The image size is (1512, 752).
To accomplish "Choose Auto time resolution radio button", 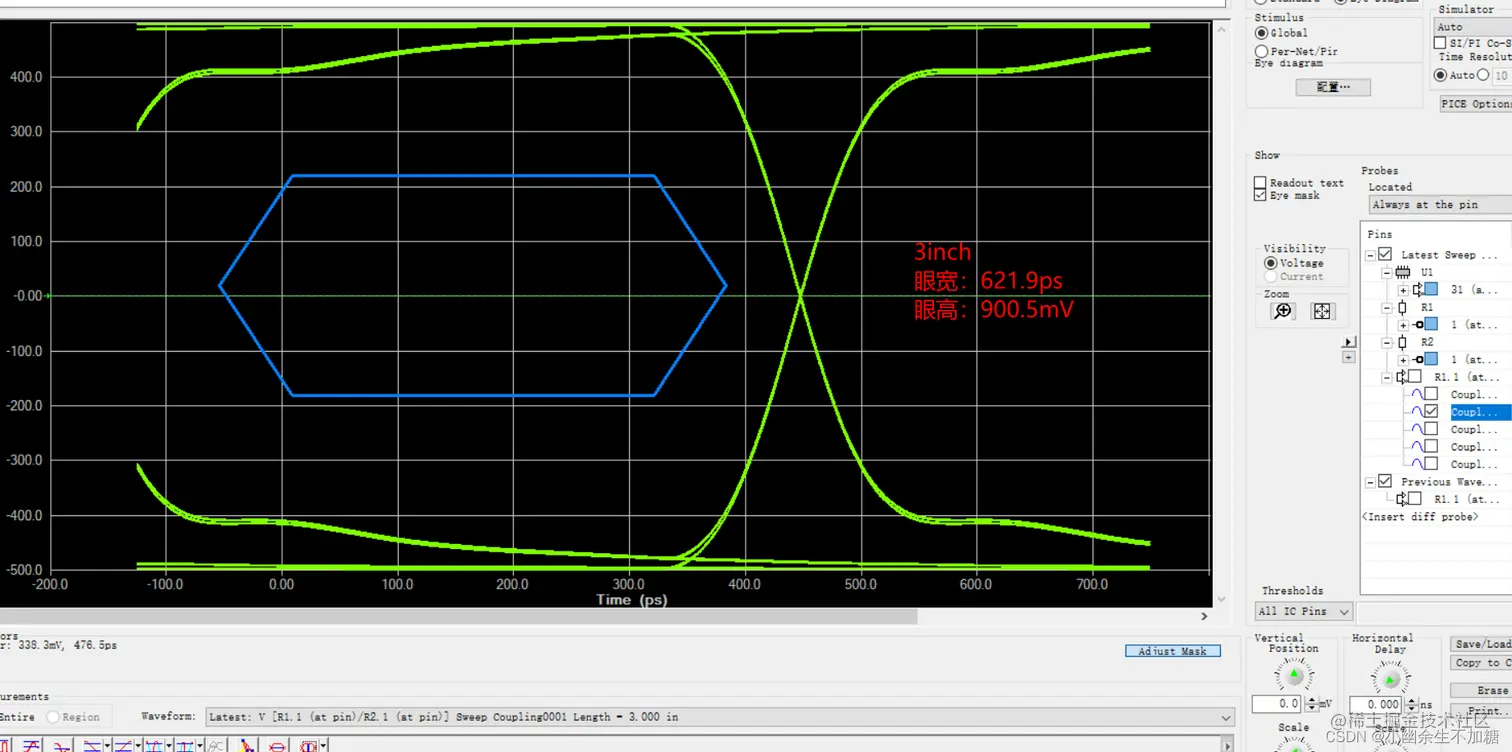I will click(1441, 75).
